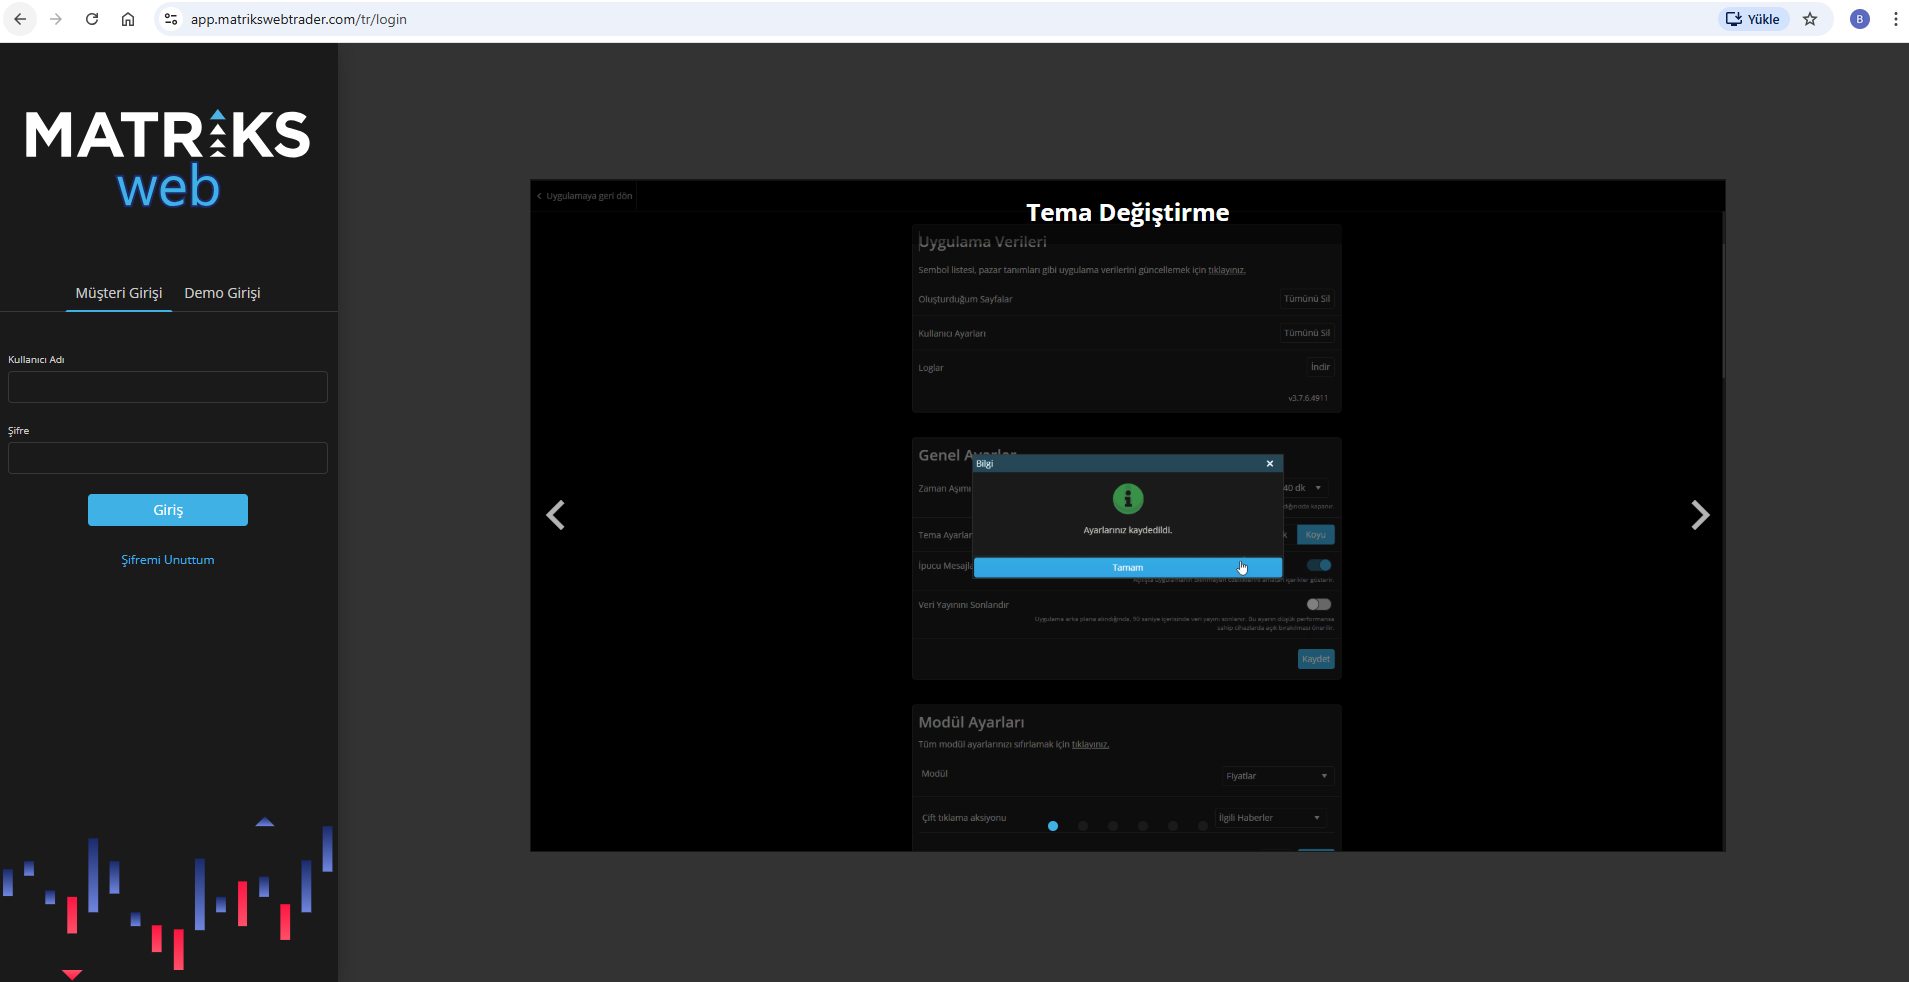This screenshot has height=982, width=1909.
Task: Open the browser three-dot menu
Action: click(x=1895, y=19)
